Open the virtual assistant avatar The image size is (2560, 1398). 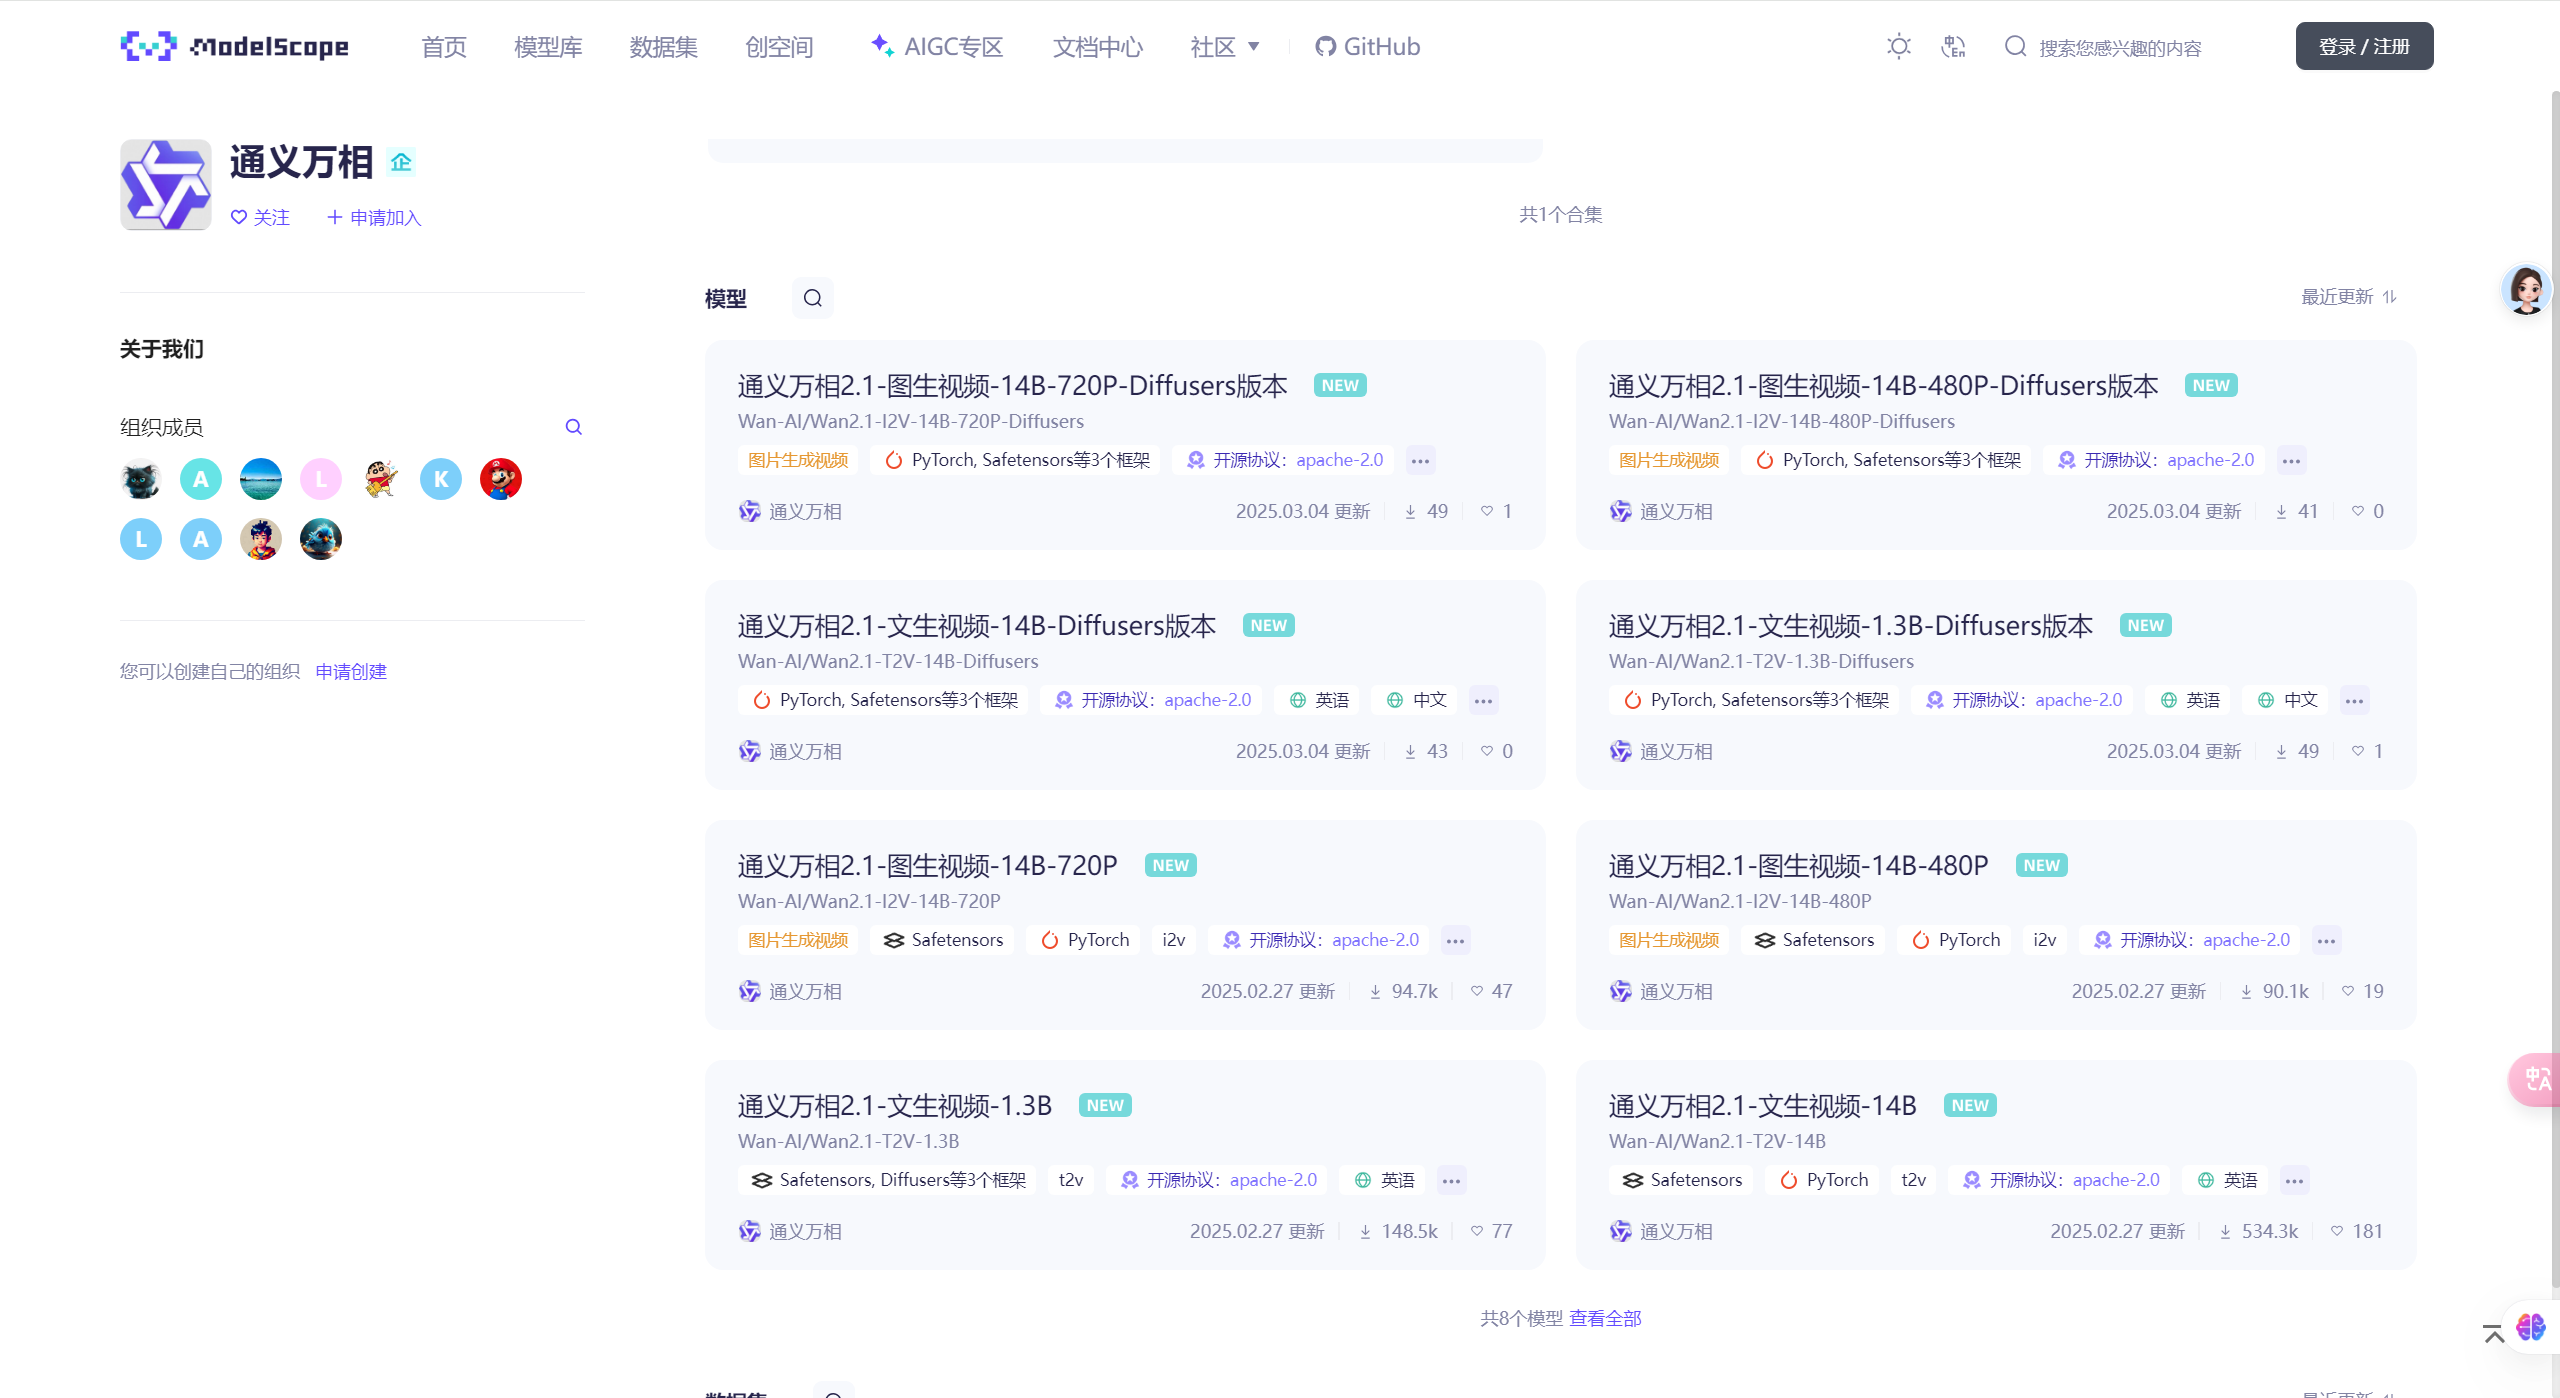point(2526,290)
